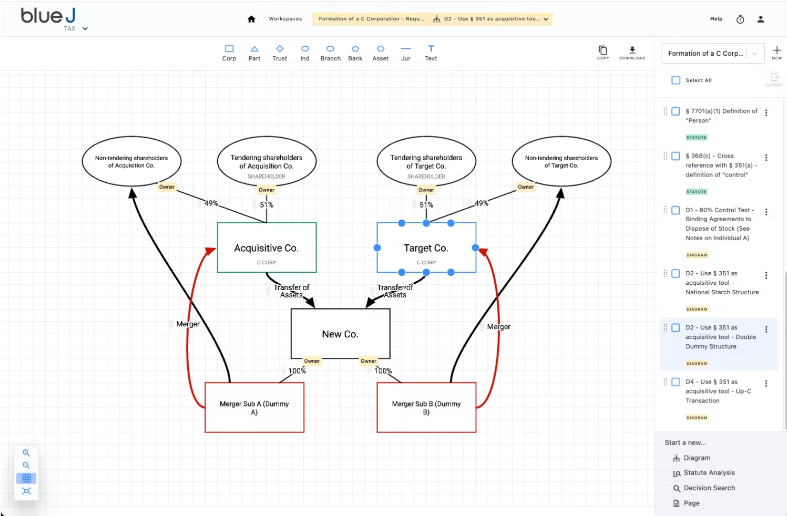Open the user account icon
Viewport: 787px width, 516px height.
click(760, 20)
